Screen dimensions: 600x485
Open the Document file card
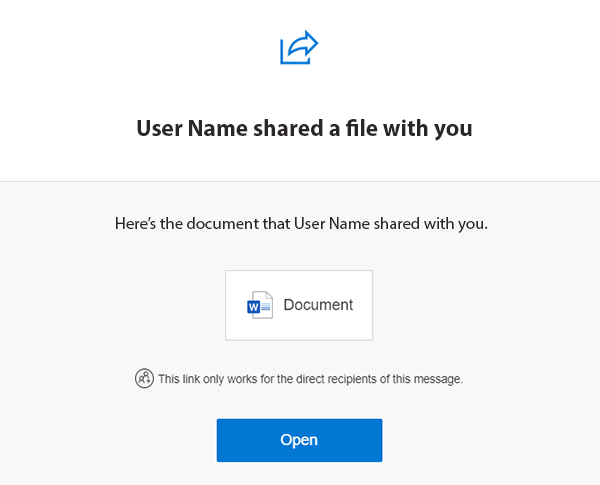(299, 305)
